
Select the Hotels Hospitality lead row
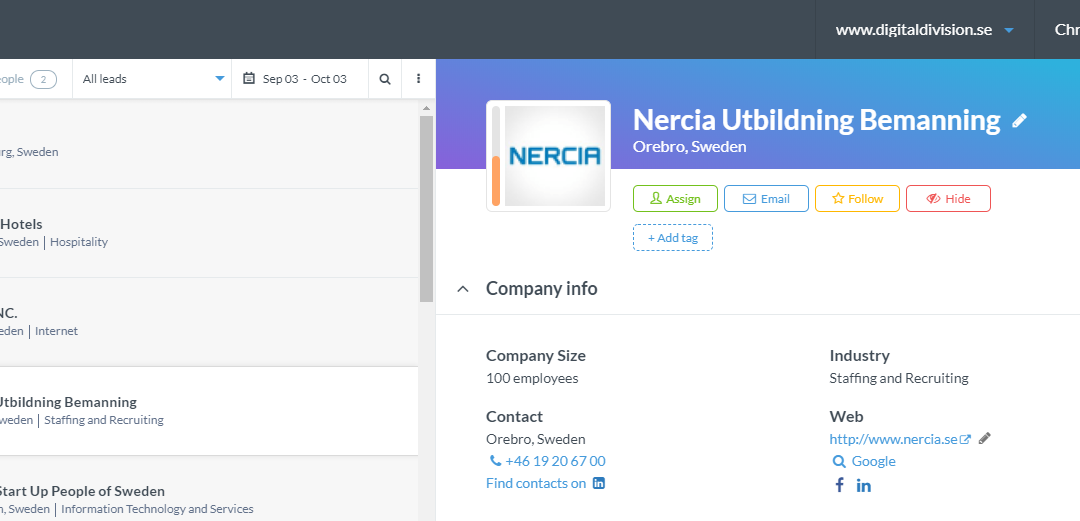pos(209,233)
